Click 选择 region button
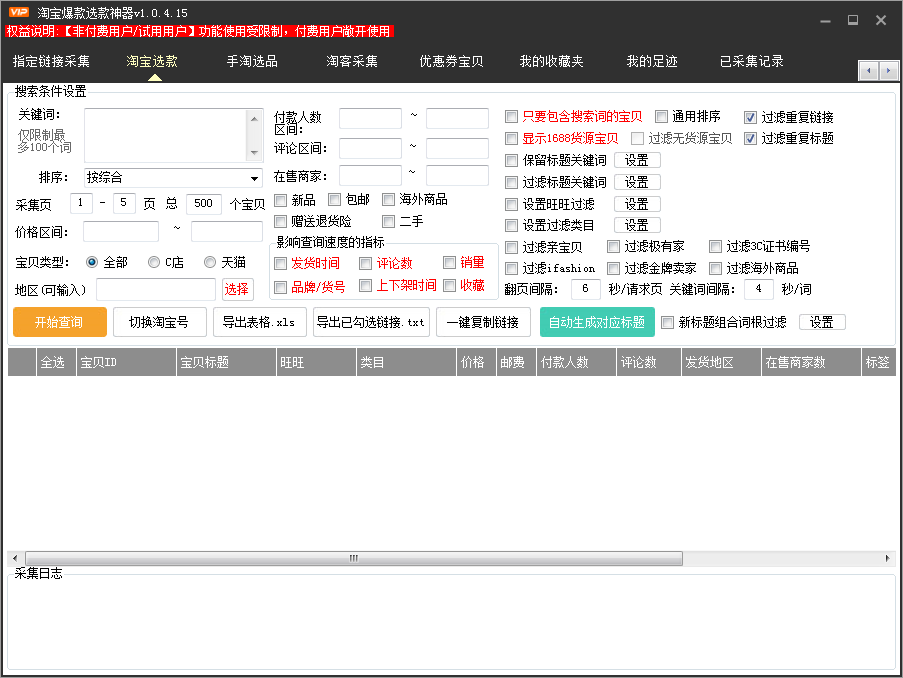 [x=237, y=289]
